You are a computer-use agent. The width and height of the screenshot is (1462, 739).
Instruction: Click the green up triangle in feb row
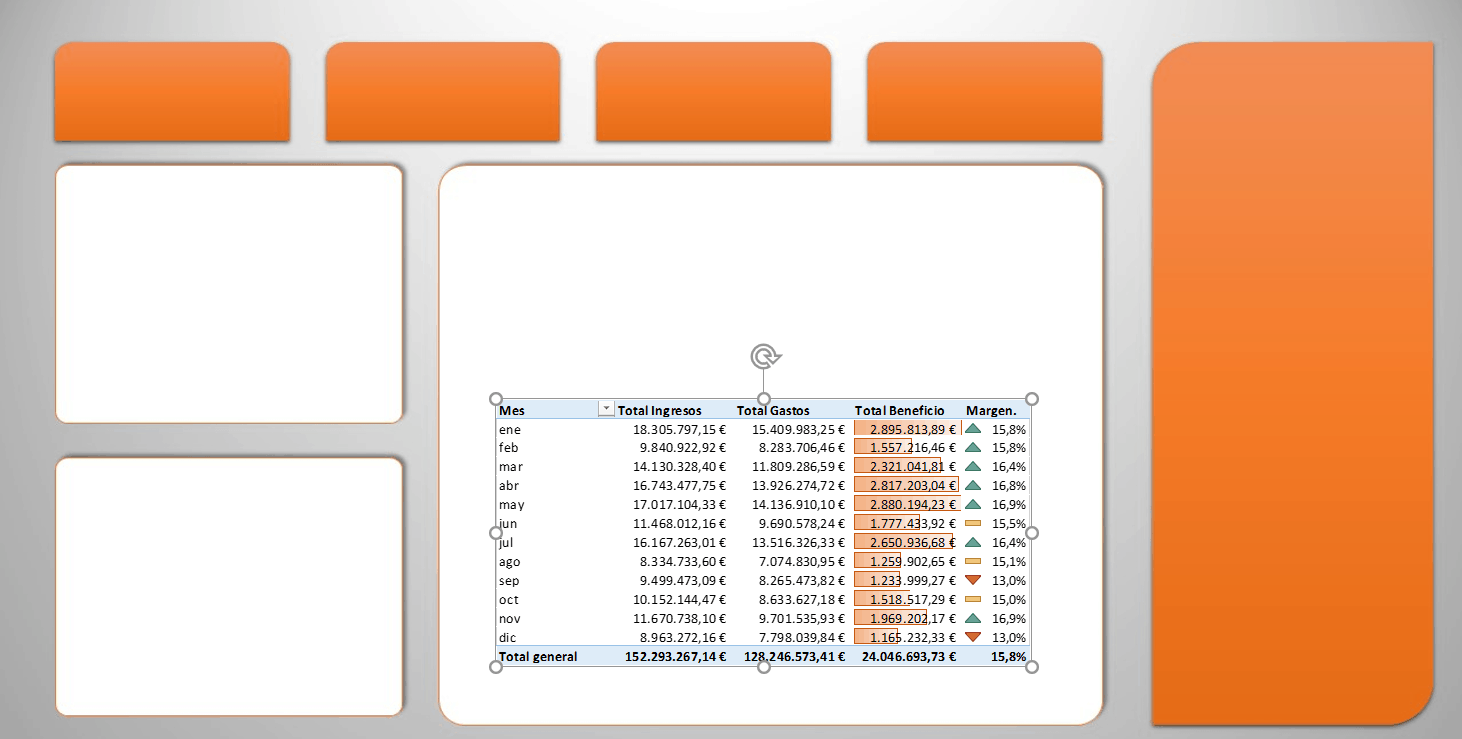tap(973, 447)
